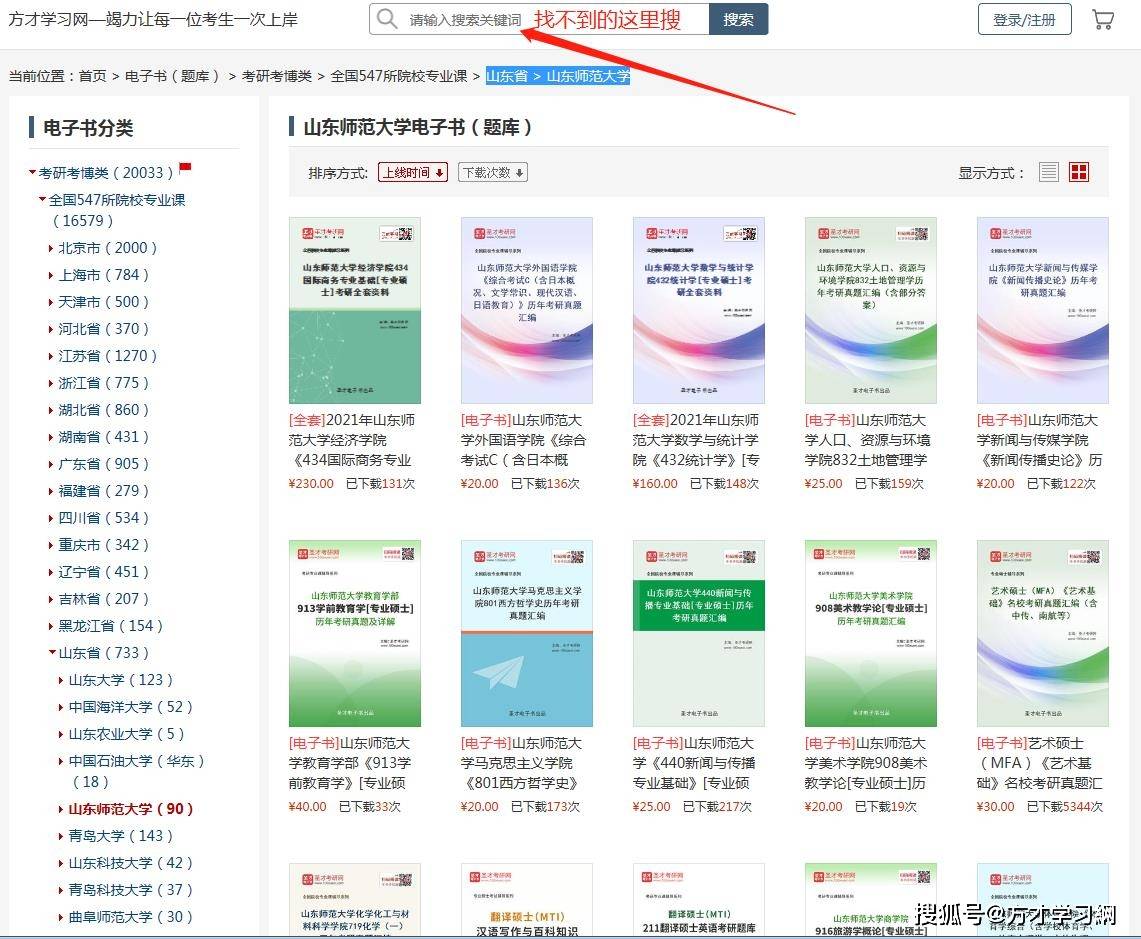Open 432统计学 book cover thumbnail
The height and width of the screenshot is (939, 1141).
click(699, 310)
